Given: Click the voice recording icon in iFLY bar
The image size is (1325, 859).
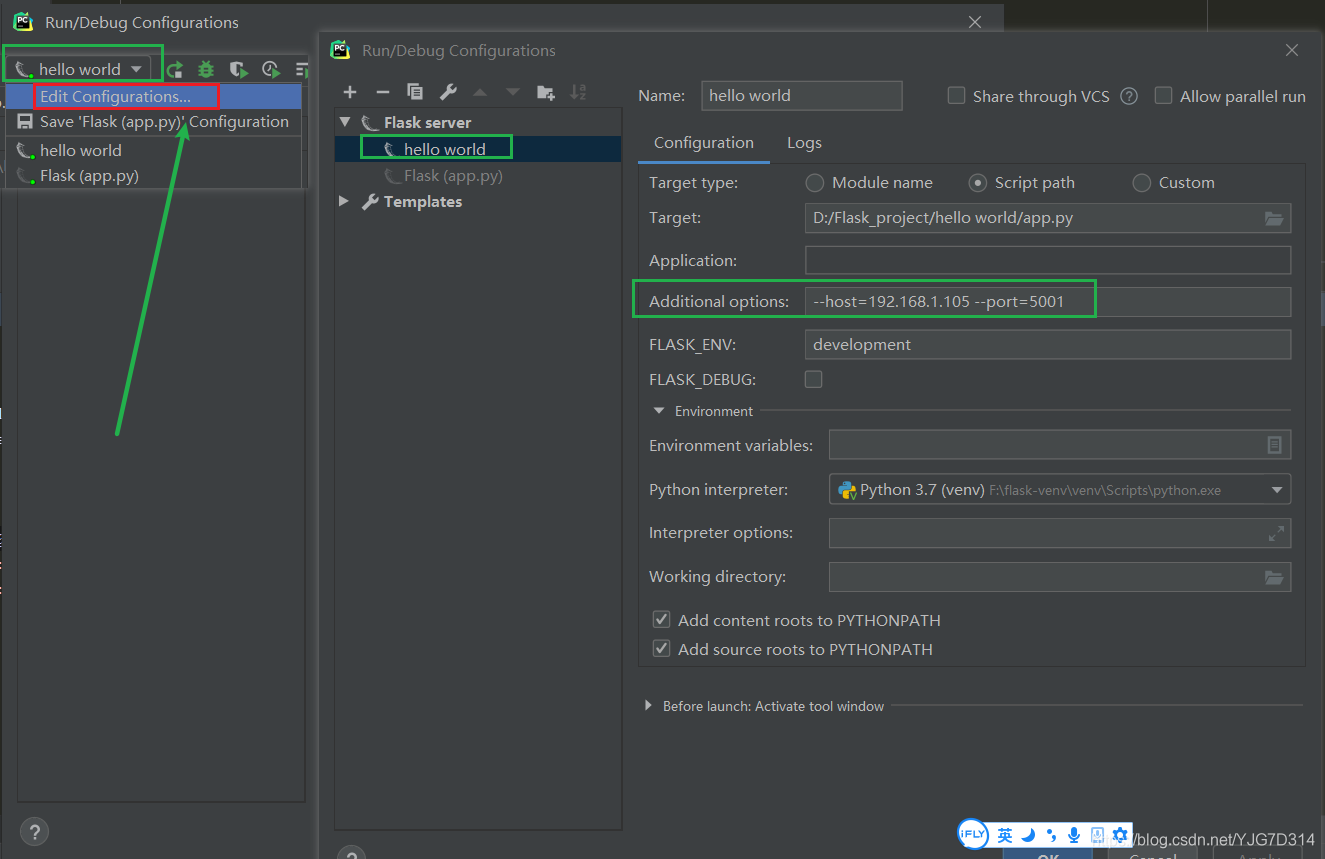Looking at the screenshot, I should coord(1097,834).
